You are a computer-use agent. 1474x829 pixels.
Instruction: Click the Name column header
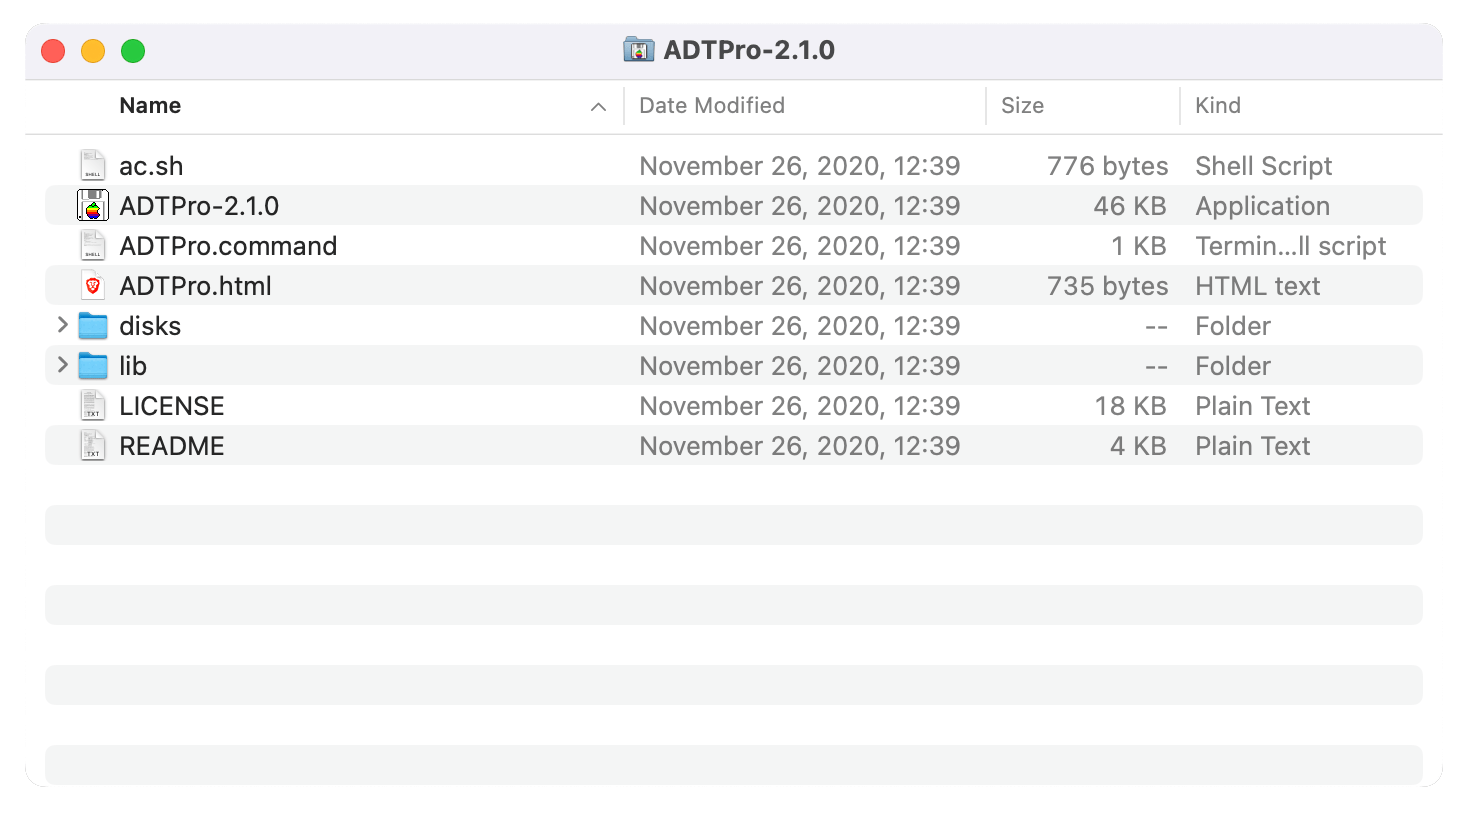tap(150, 105)
